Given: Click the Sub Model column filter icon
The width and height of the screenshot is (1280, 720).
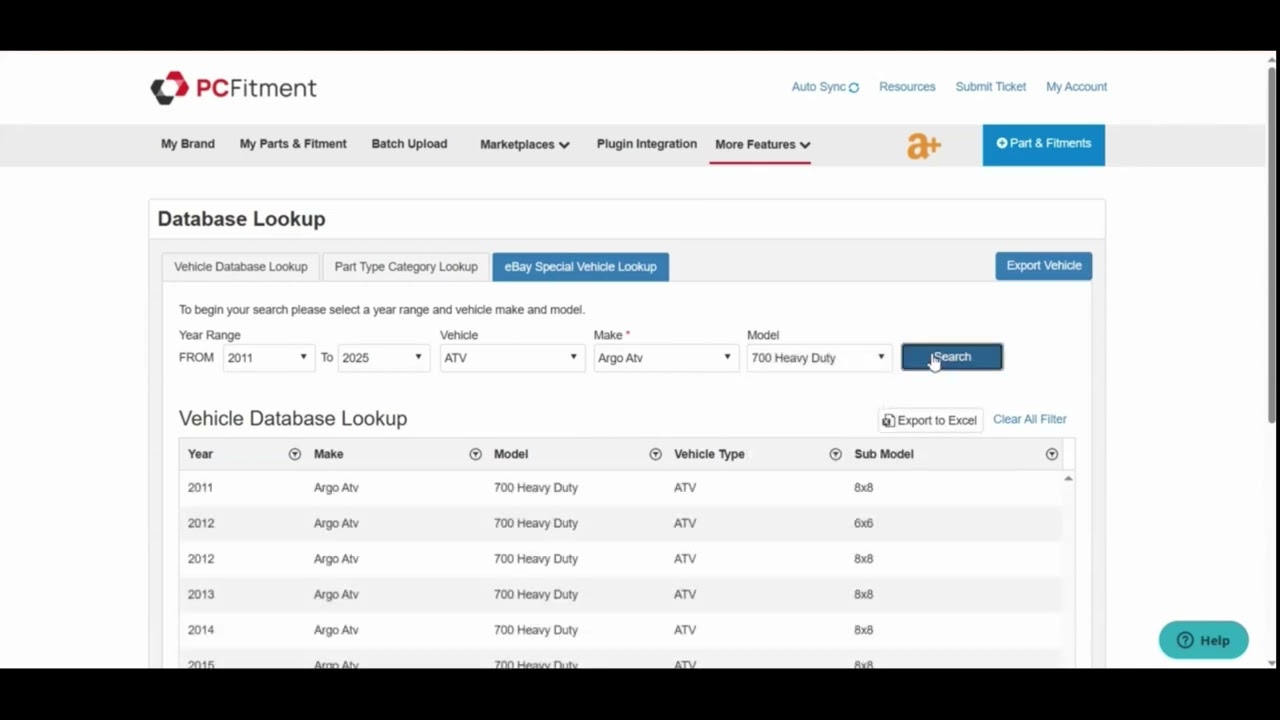Looking at the screenshot, I should tap(1051, 454).
